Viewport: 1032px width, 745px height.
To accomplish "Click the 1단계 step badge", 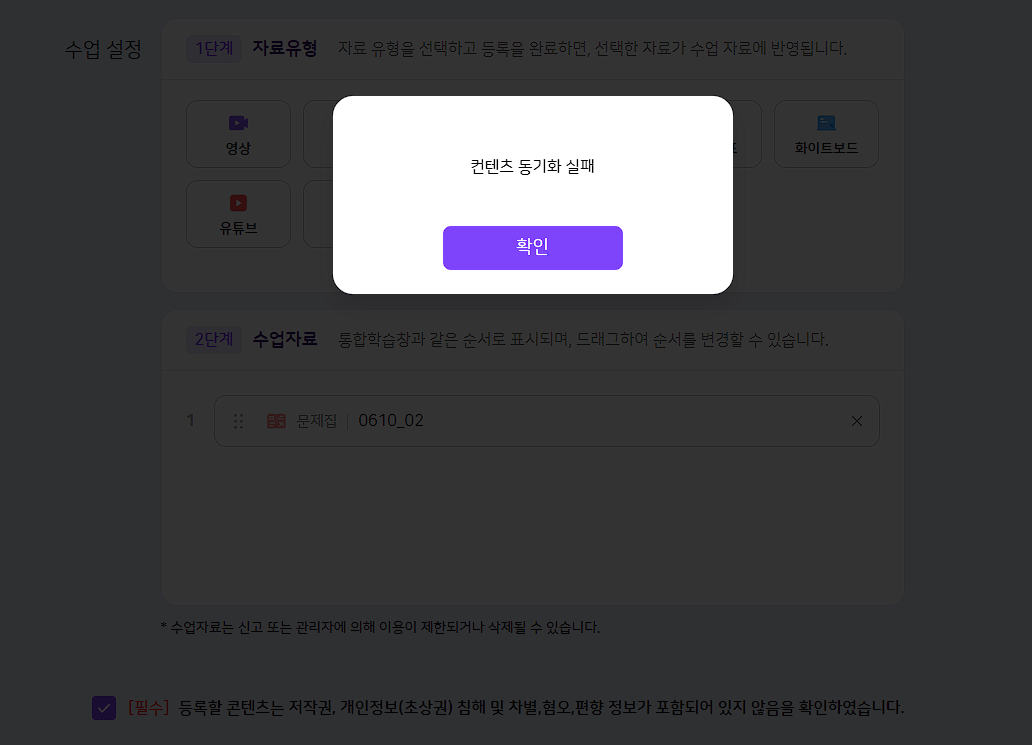I will (x=214, y=49).
